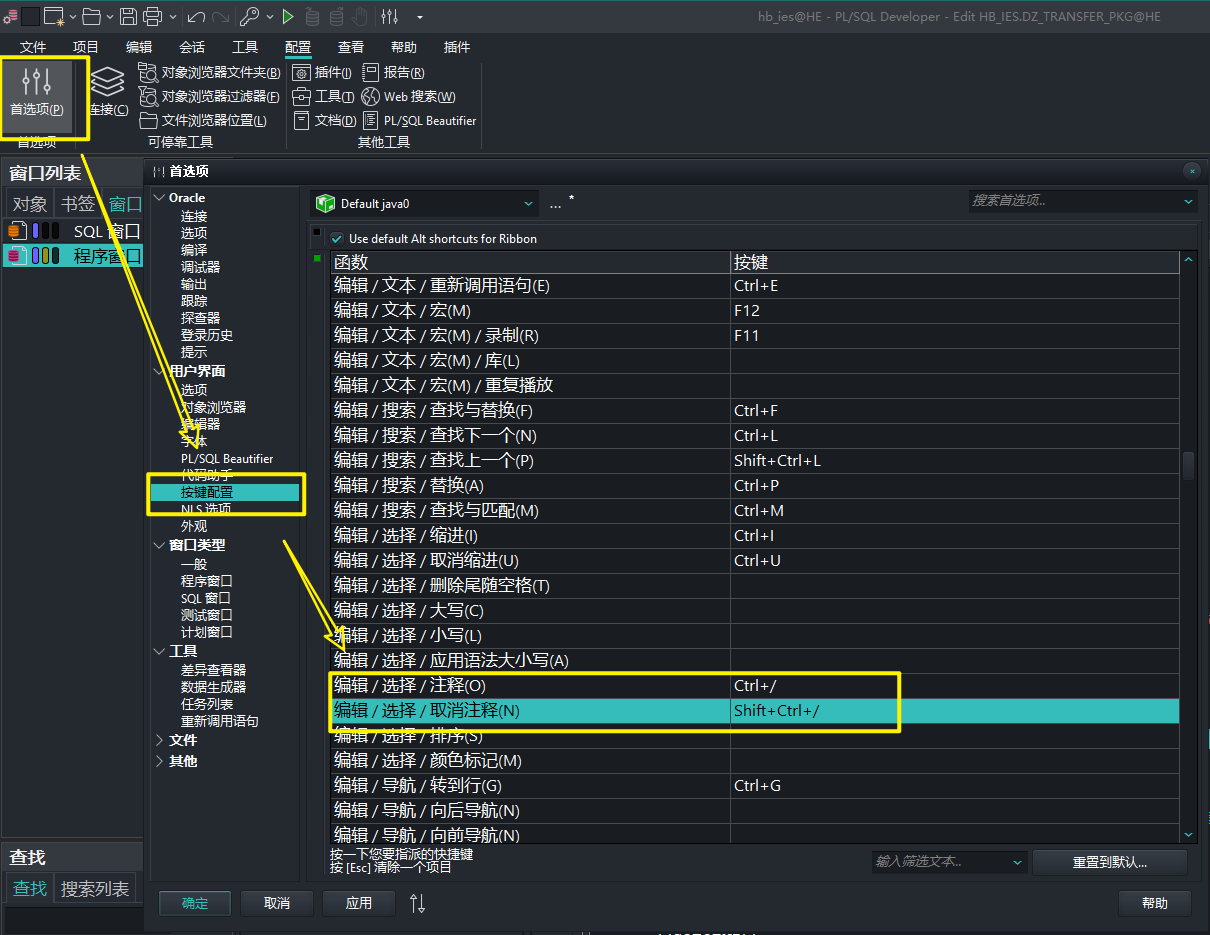
Task: Open the 会话 menu
Action: click(192, 47)
